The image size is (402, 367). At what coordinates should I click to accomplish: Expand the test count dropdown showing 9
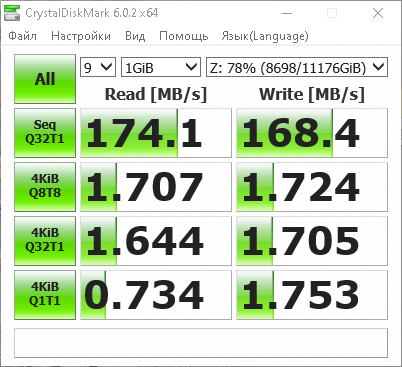click(x=98, y=67)
